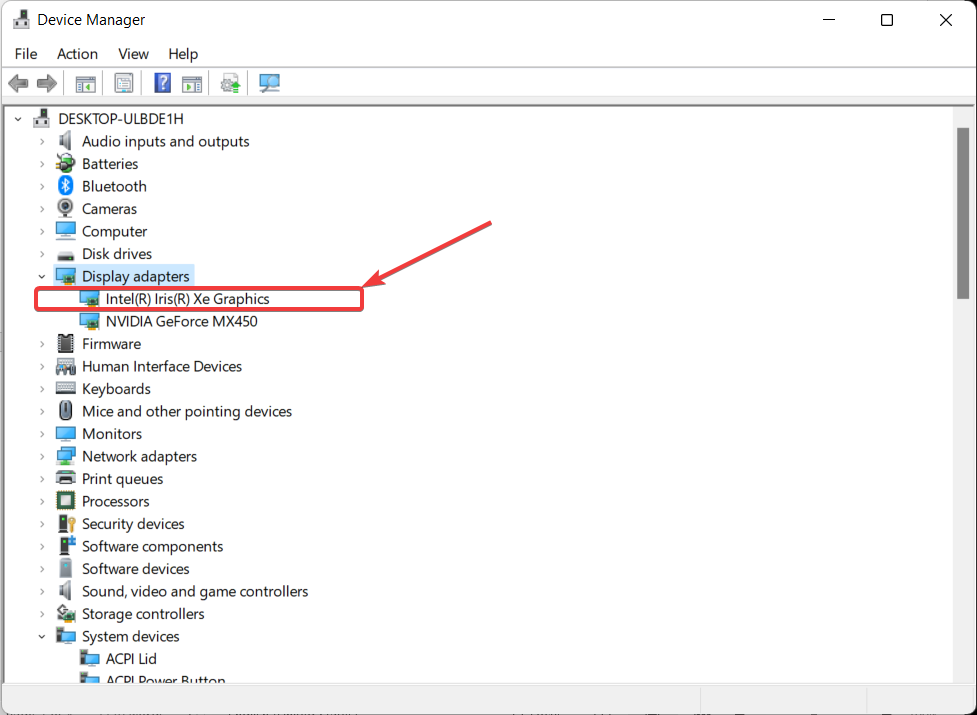977x715 pixels.
Task: Expand the Audio inputs and outputs node
Action: pos(42,141)
